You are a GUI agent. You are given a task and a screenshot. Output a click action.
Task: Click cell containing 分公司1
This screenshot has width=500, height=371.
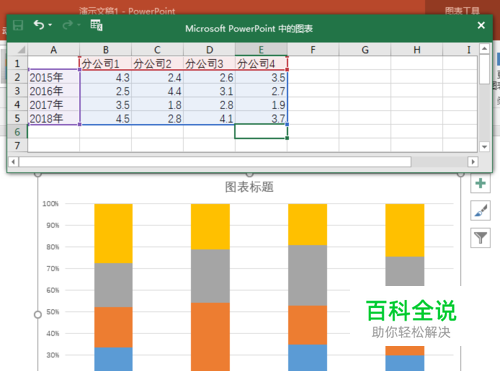point(105,63)
